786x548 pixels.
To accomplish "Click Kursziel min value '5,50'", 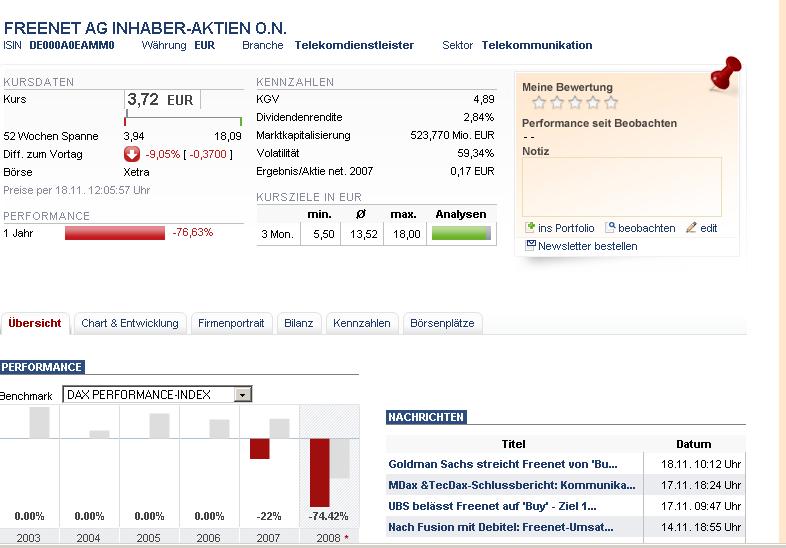I will [324, 234].
